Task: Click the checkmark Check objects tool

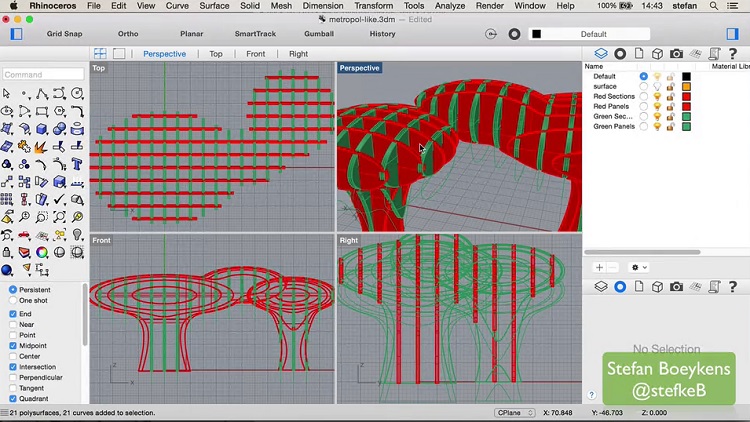Action: point(60,200)
